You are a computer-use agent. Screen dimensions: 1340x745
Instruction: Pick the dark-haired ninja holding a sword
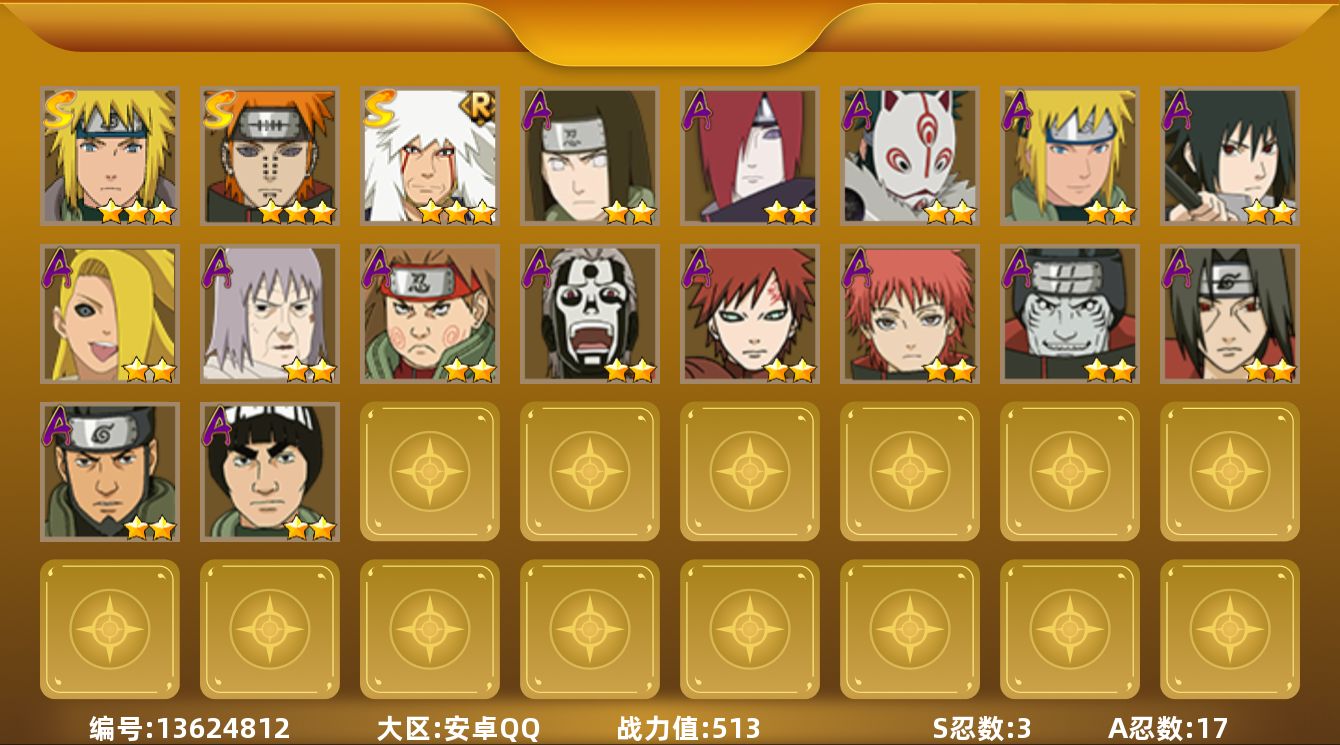click(x=1230, y=155)
